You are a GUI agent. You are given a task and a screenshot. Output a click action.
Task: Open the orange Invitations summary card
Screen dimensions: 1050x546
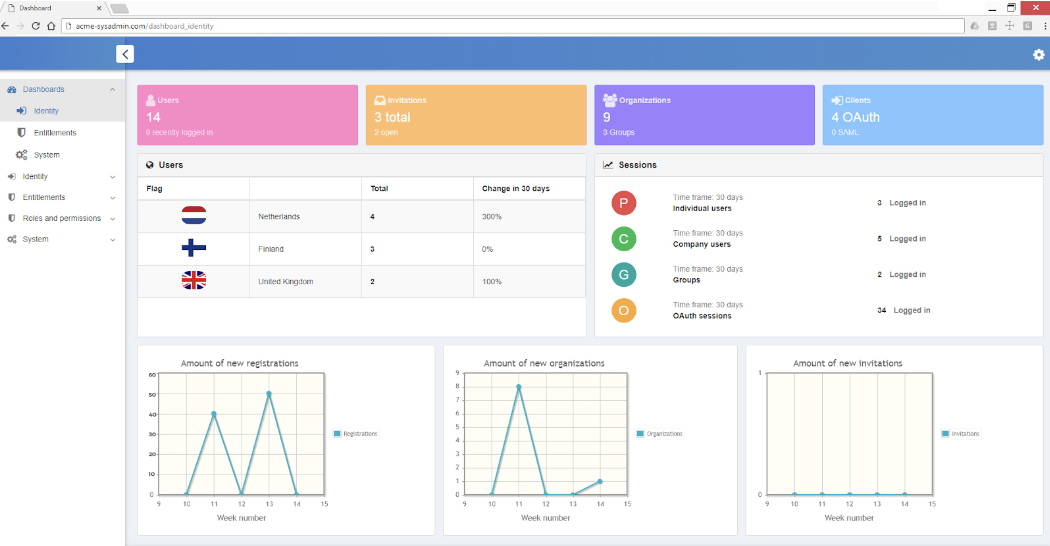pos(475,115)
